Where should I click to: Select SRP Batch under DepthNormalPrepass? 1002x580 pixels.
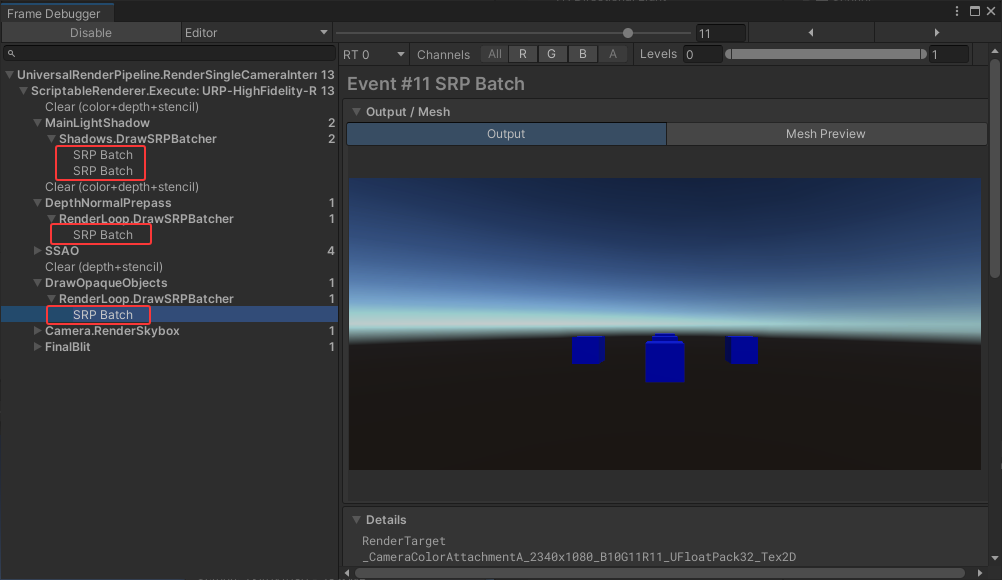point(102,235)
